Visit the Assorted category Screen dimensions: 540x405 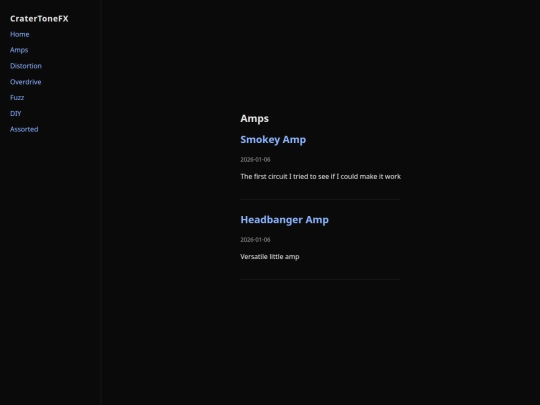pyautogui.click(x=24, y=129)
